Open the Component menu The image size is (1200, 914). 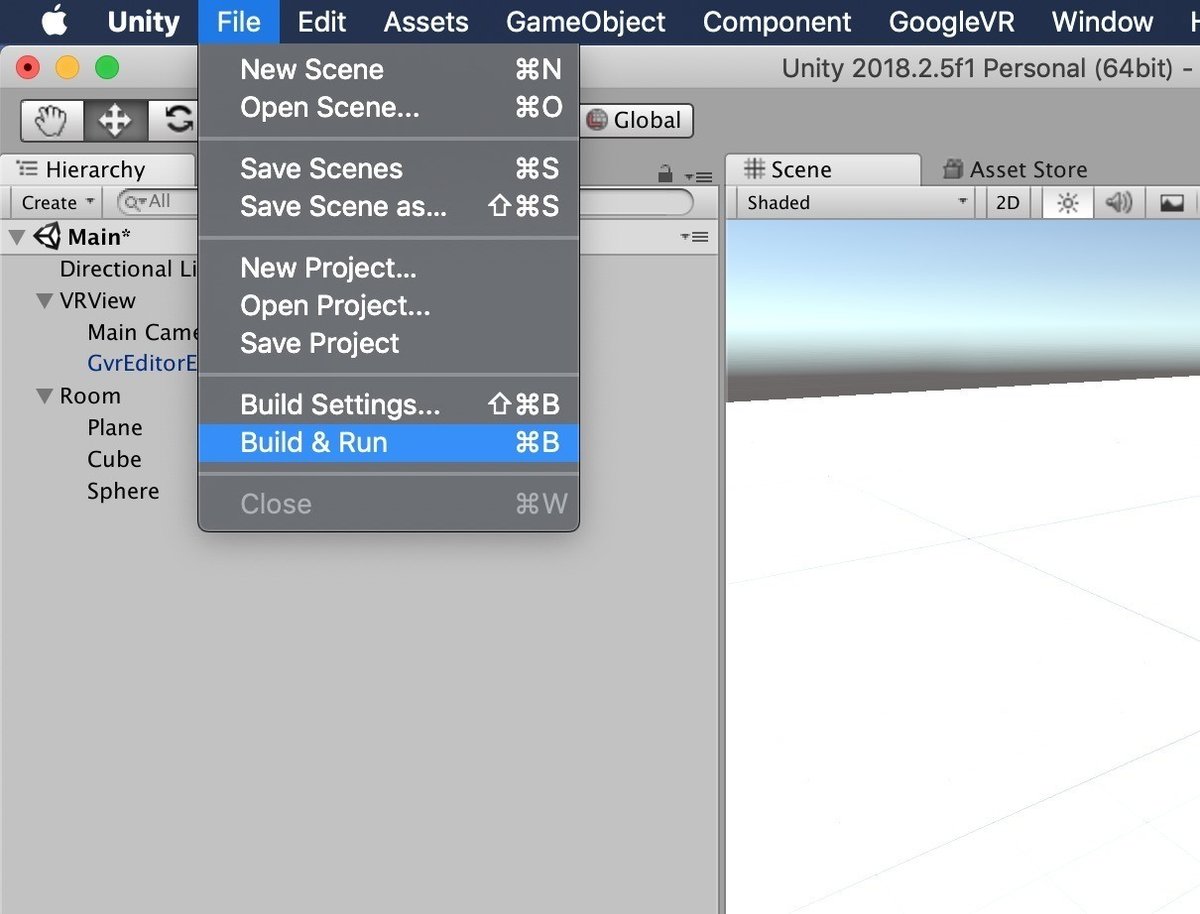coord(777,21)
